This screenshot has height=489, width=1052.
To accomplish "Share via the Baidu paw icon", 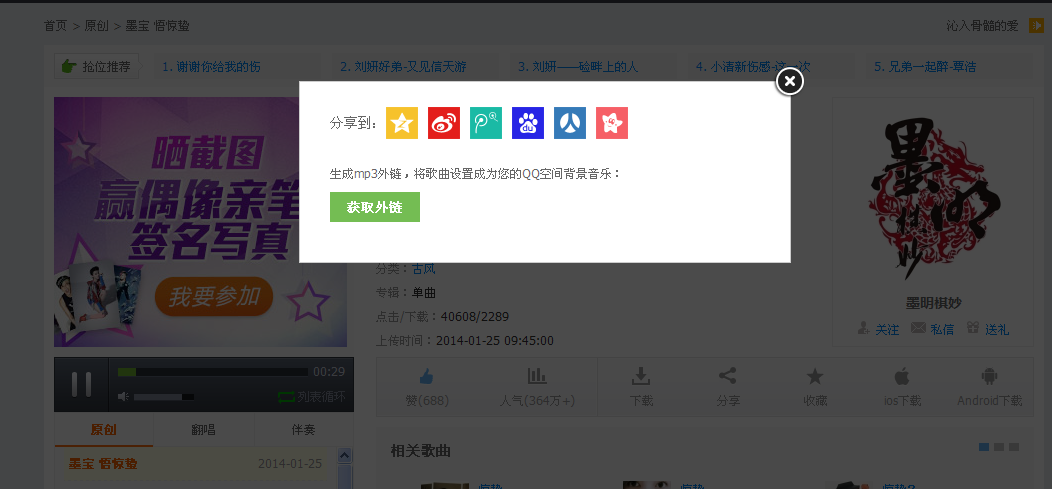I will 528,123.
